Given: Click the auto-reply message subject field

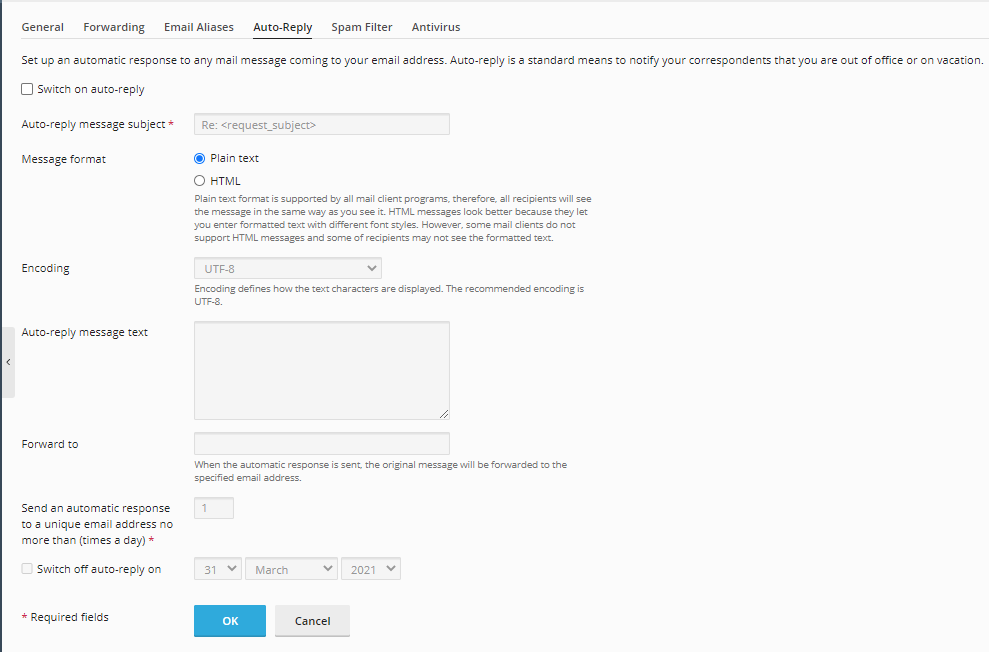Looking at the screenshot, I should [321, 125].
